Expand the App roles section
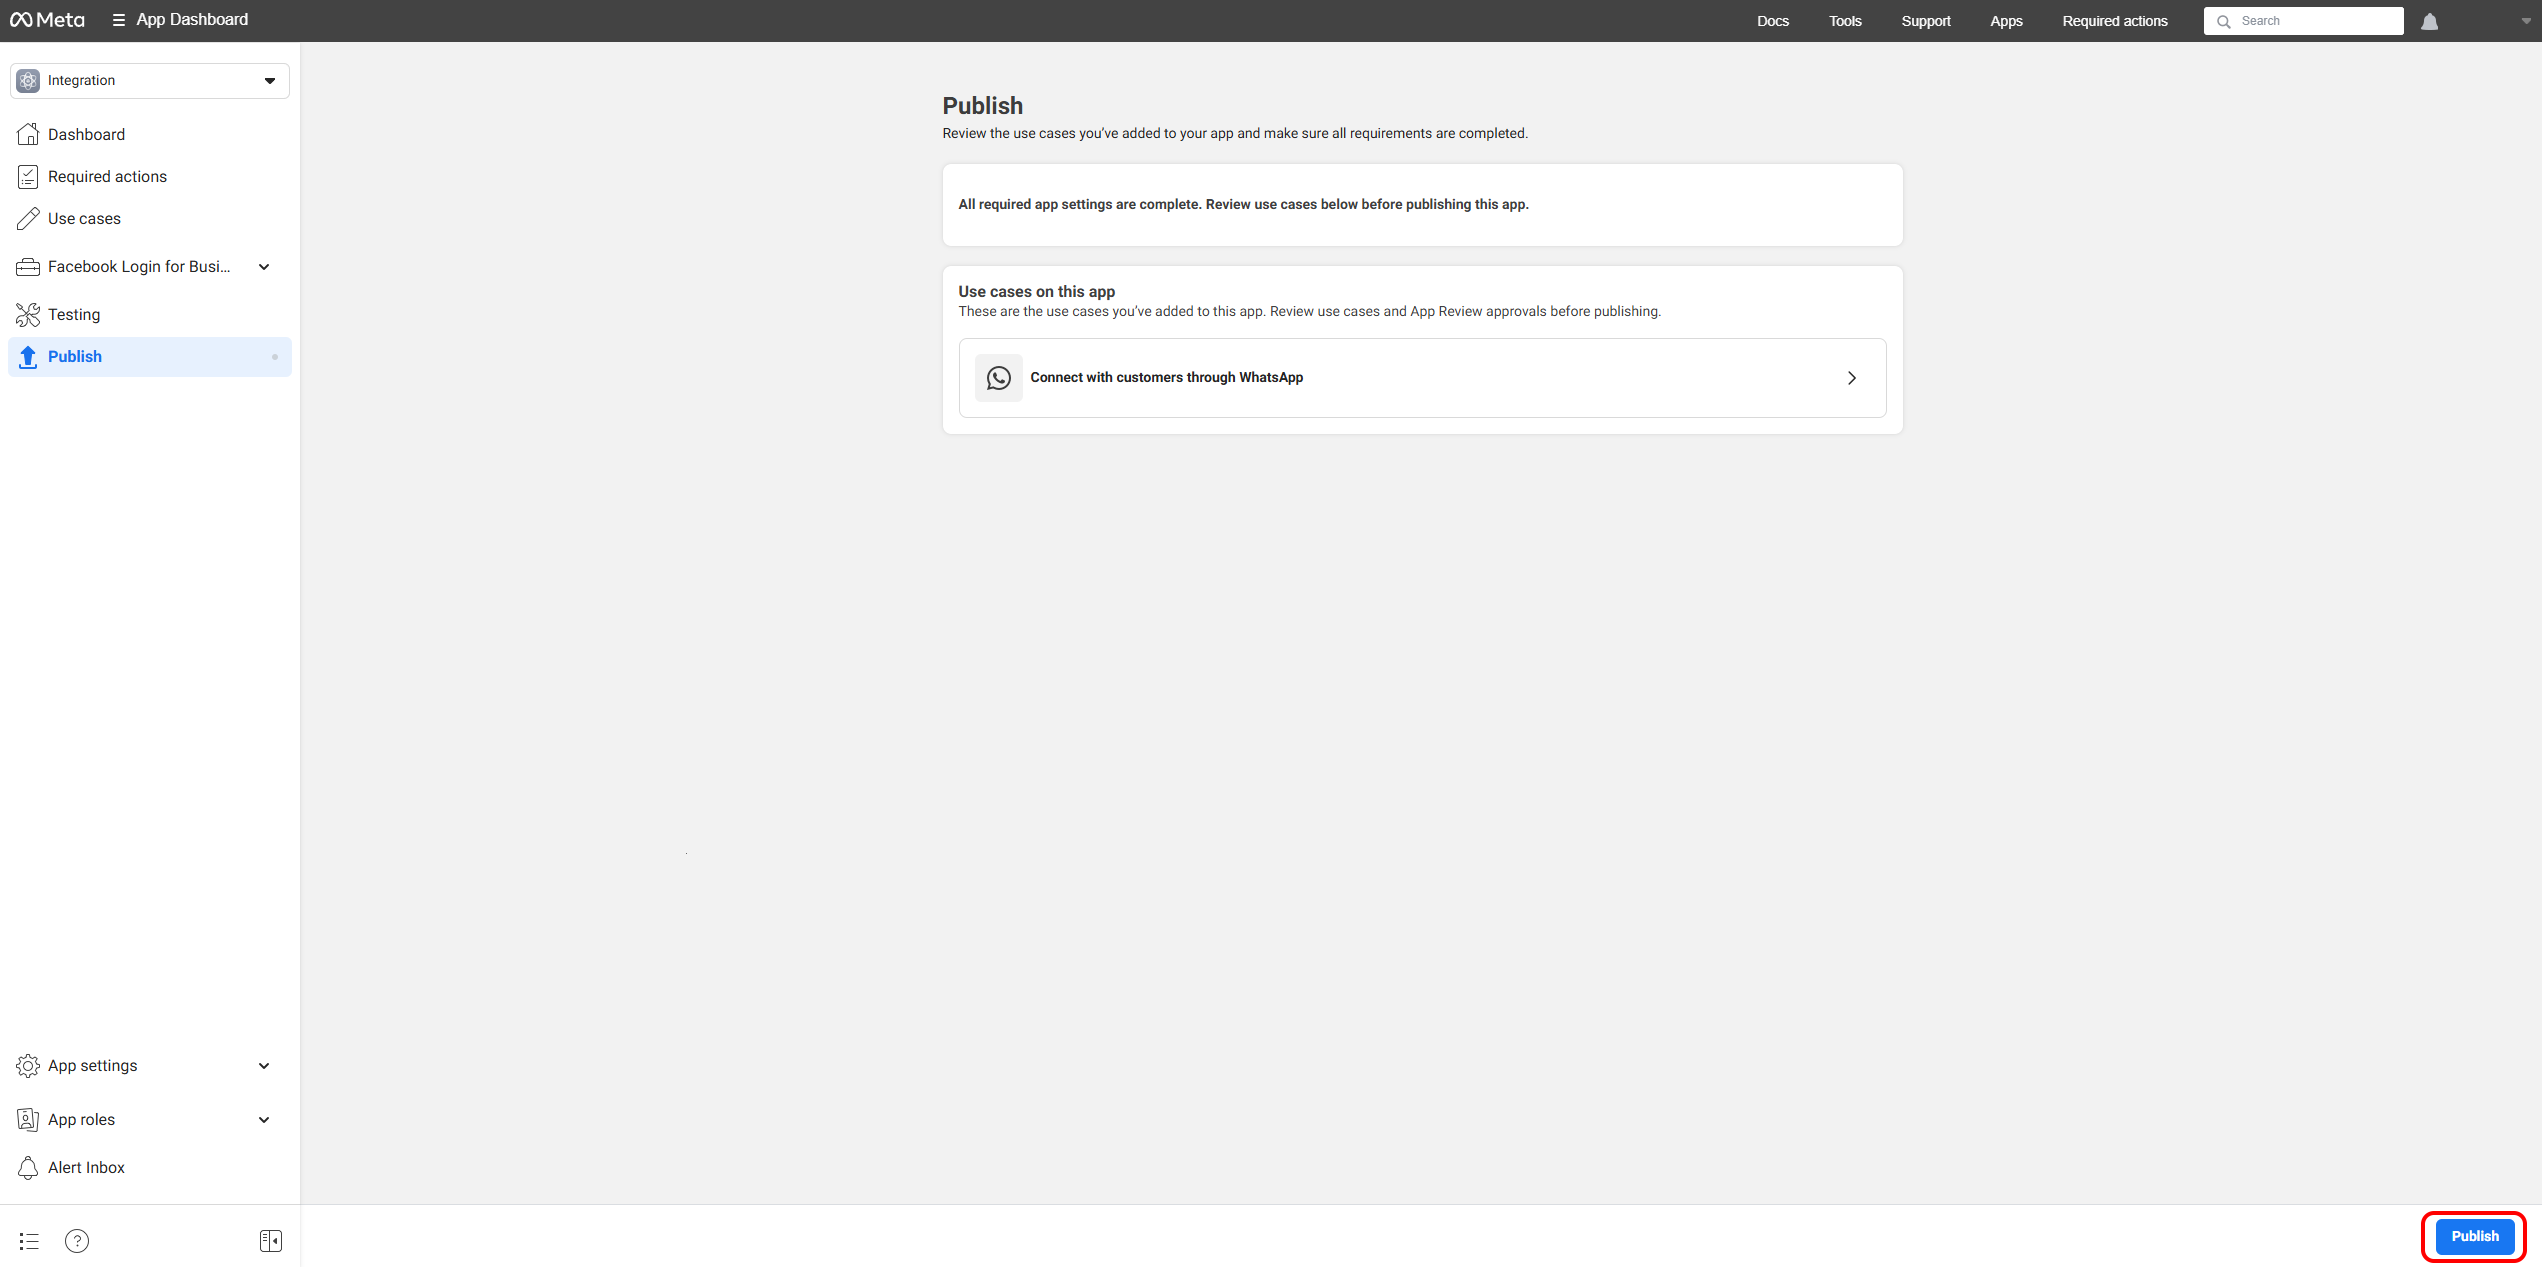The width and height of the screenshot is (2542, 1267). (150, 1120)
